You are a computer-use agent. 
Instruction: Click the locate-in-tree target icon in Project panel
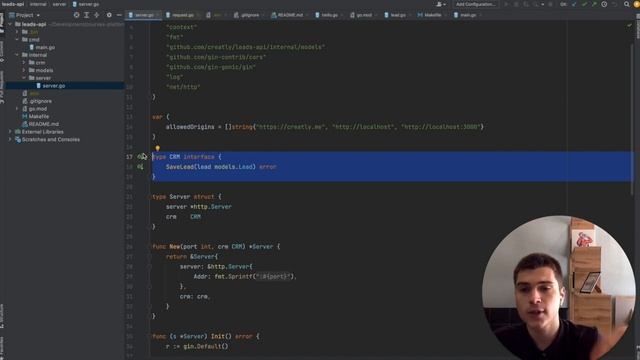coord(76,15)
